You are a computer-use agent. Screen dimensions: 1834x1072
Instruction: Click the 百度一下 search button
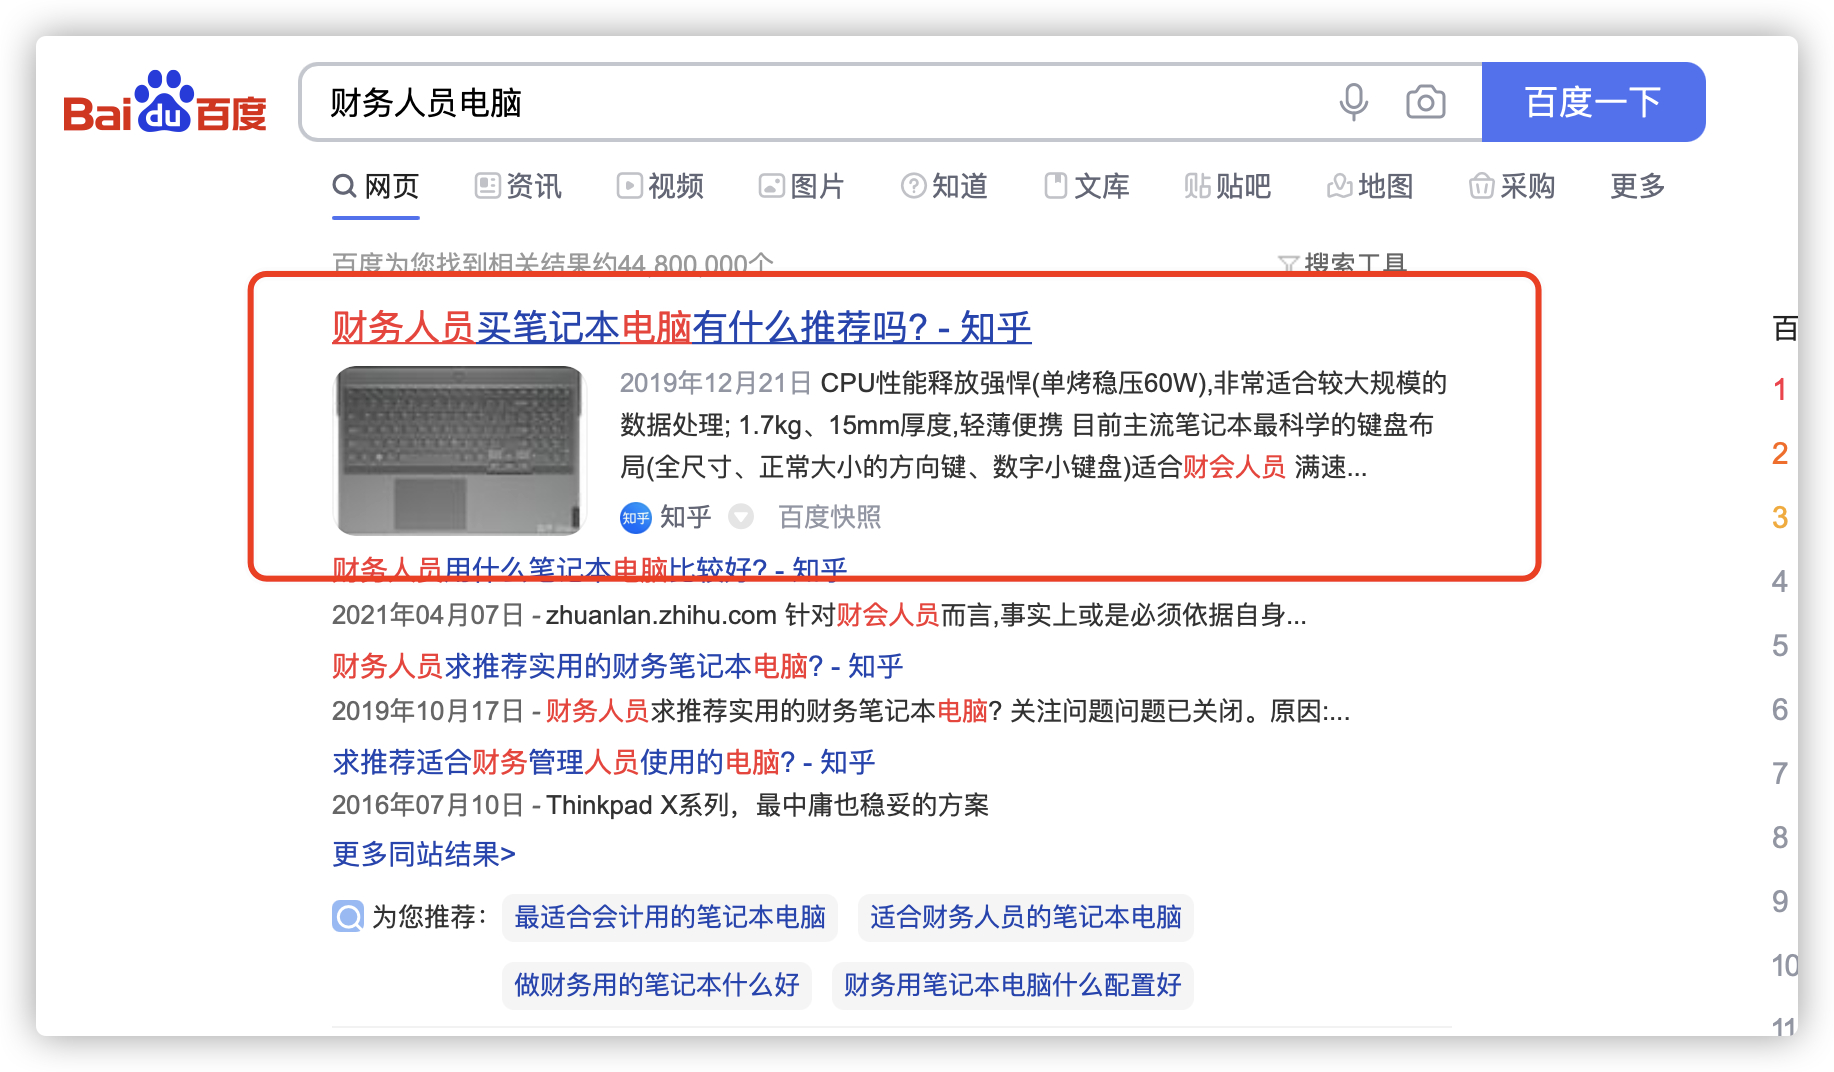(1593, 102)
